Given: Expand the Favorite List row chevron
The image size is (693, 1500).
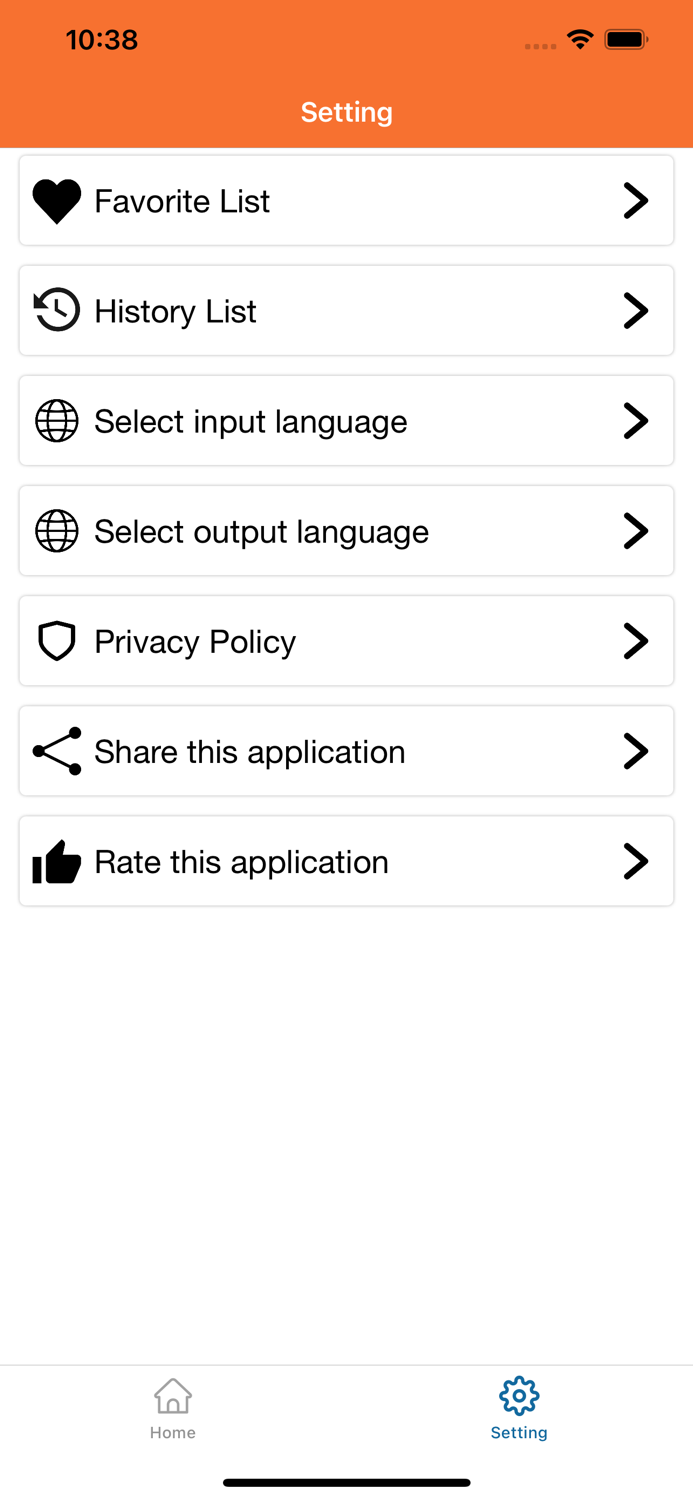Looking at the screenshot, I should coord(636,200).
